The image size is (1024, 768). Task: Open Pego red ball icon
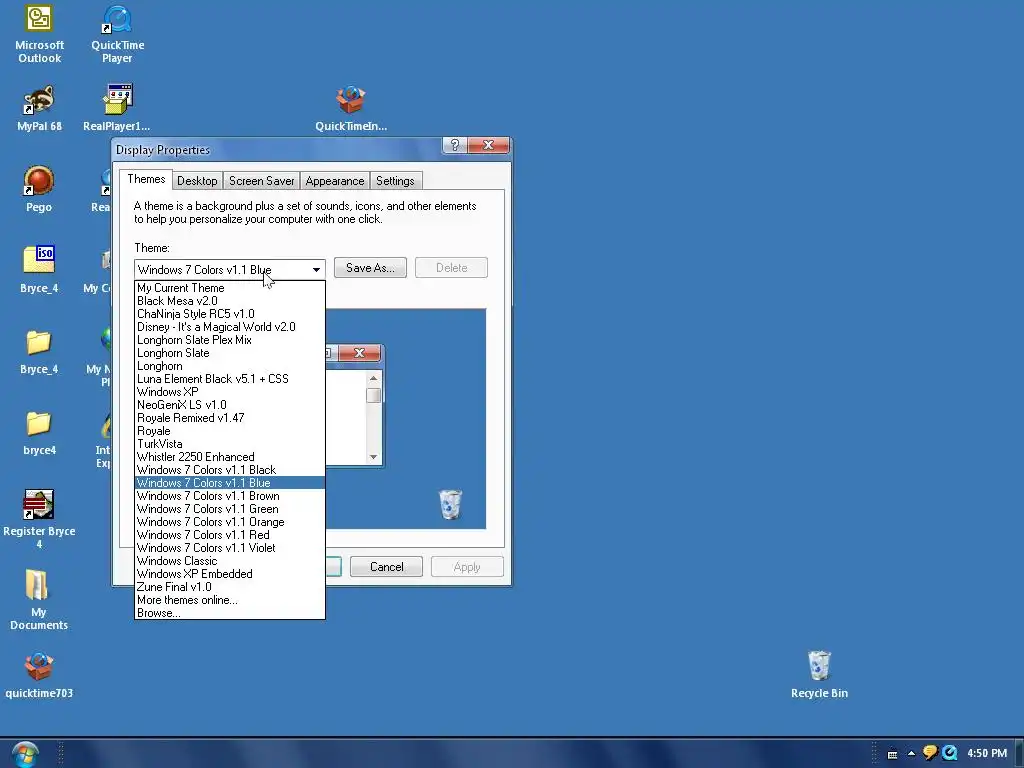point(39,189)
